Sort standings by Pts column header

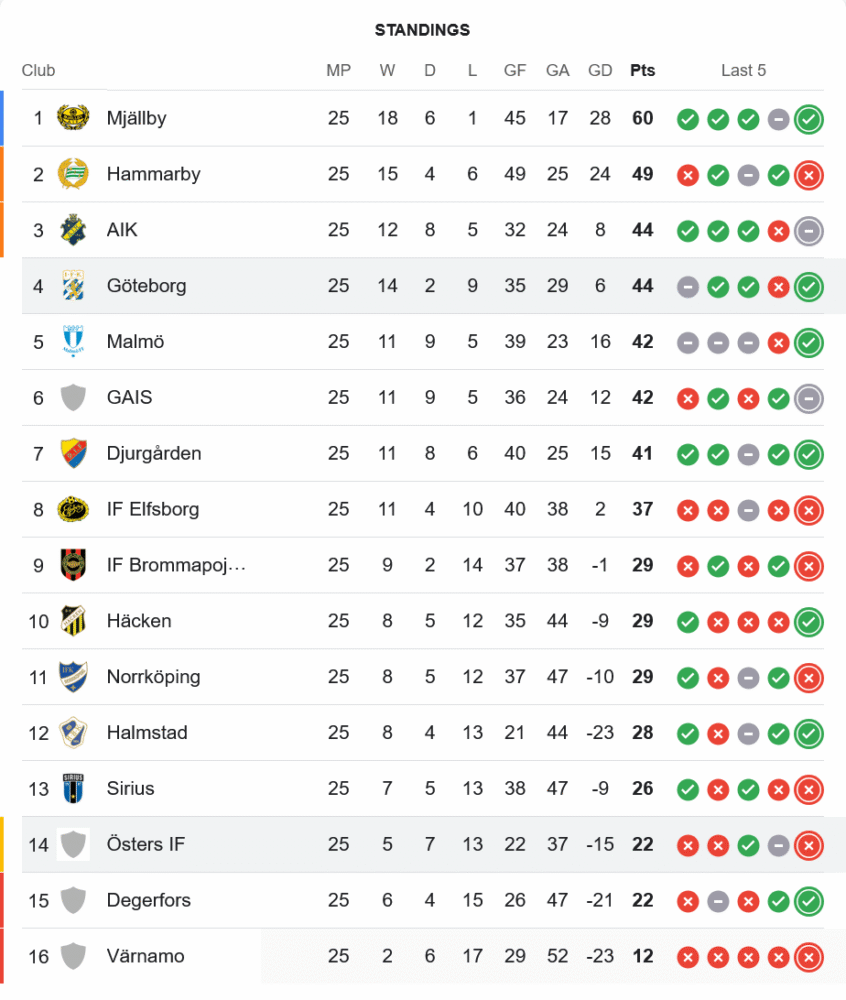(642, 71)
